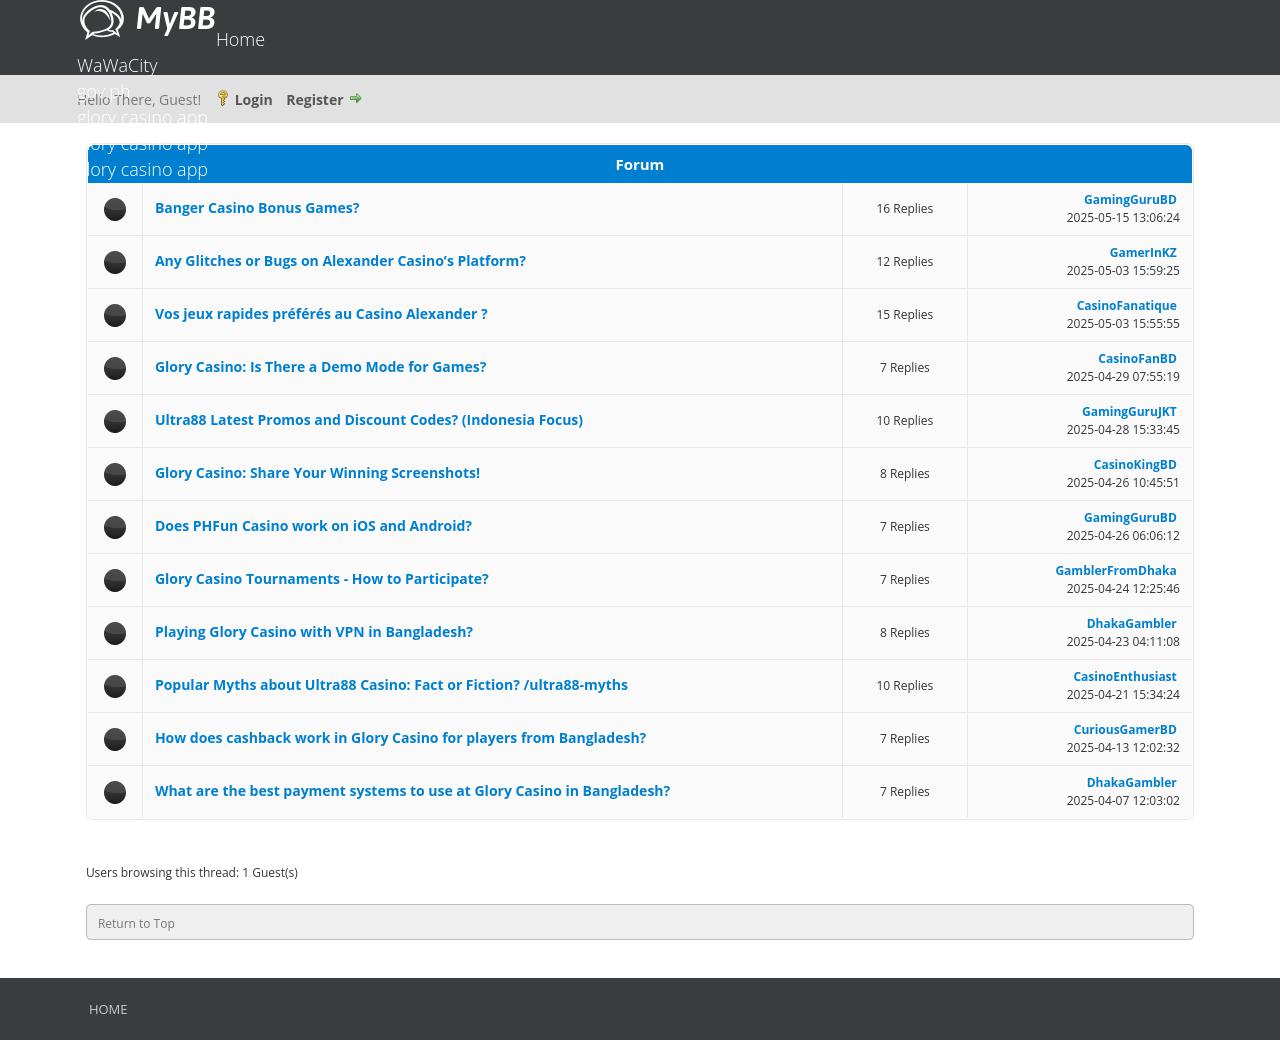Click the Return to Top link
This screenshot has height=1041, width=1280.
(136, 923)
